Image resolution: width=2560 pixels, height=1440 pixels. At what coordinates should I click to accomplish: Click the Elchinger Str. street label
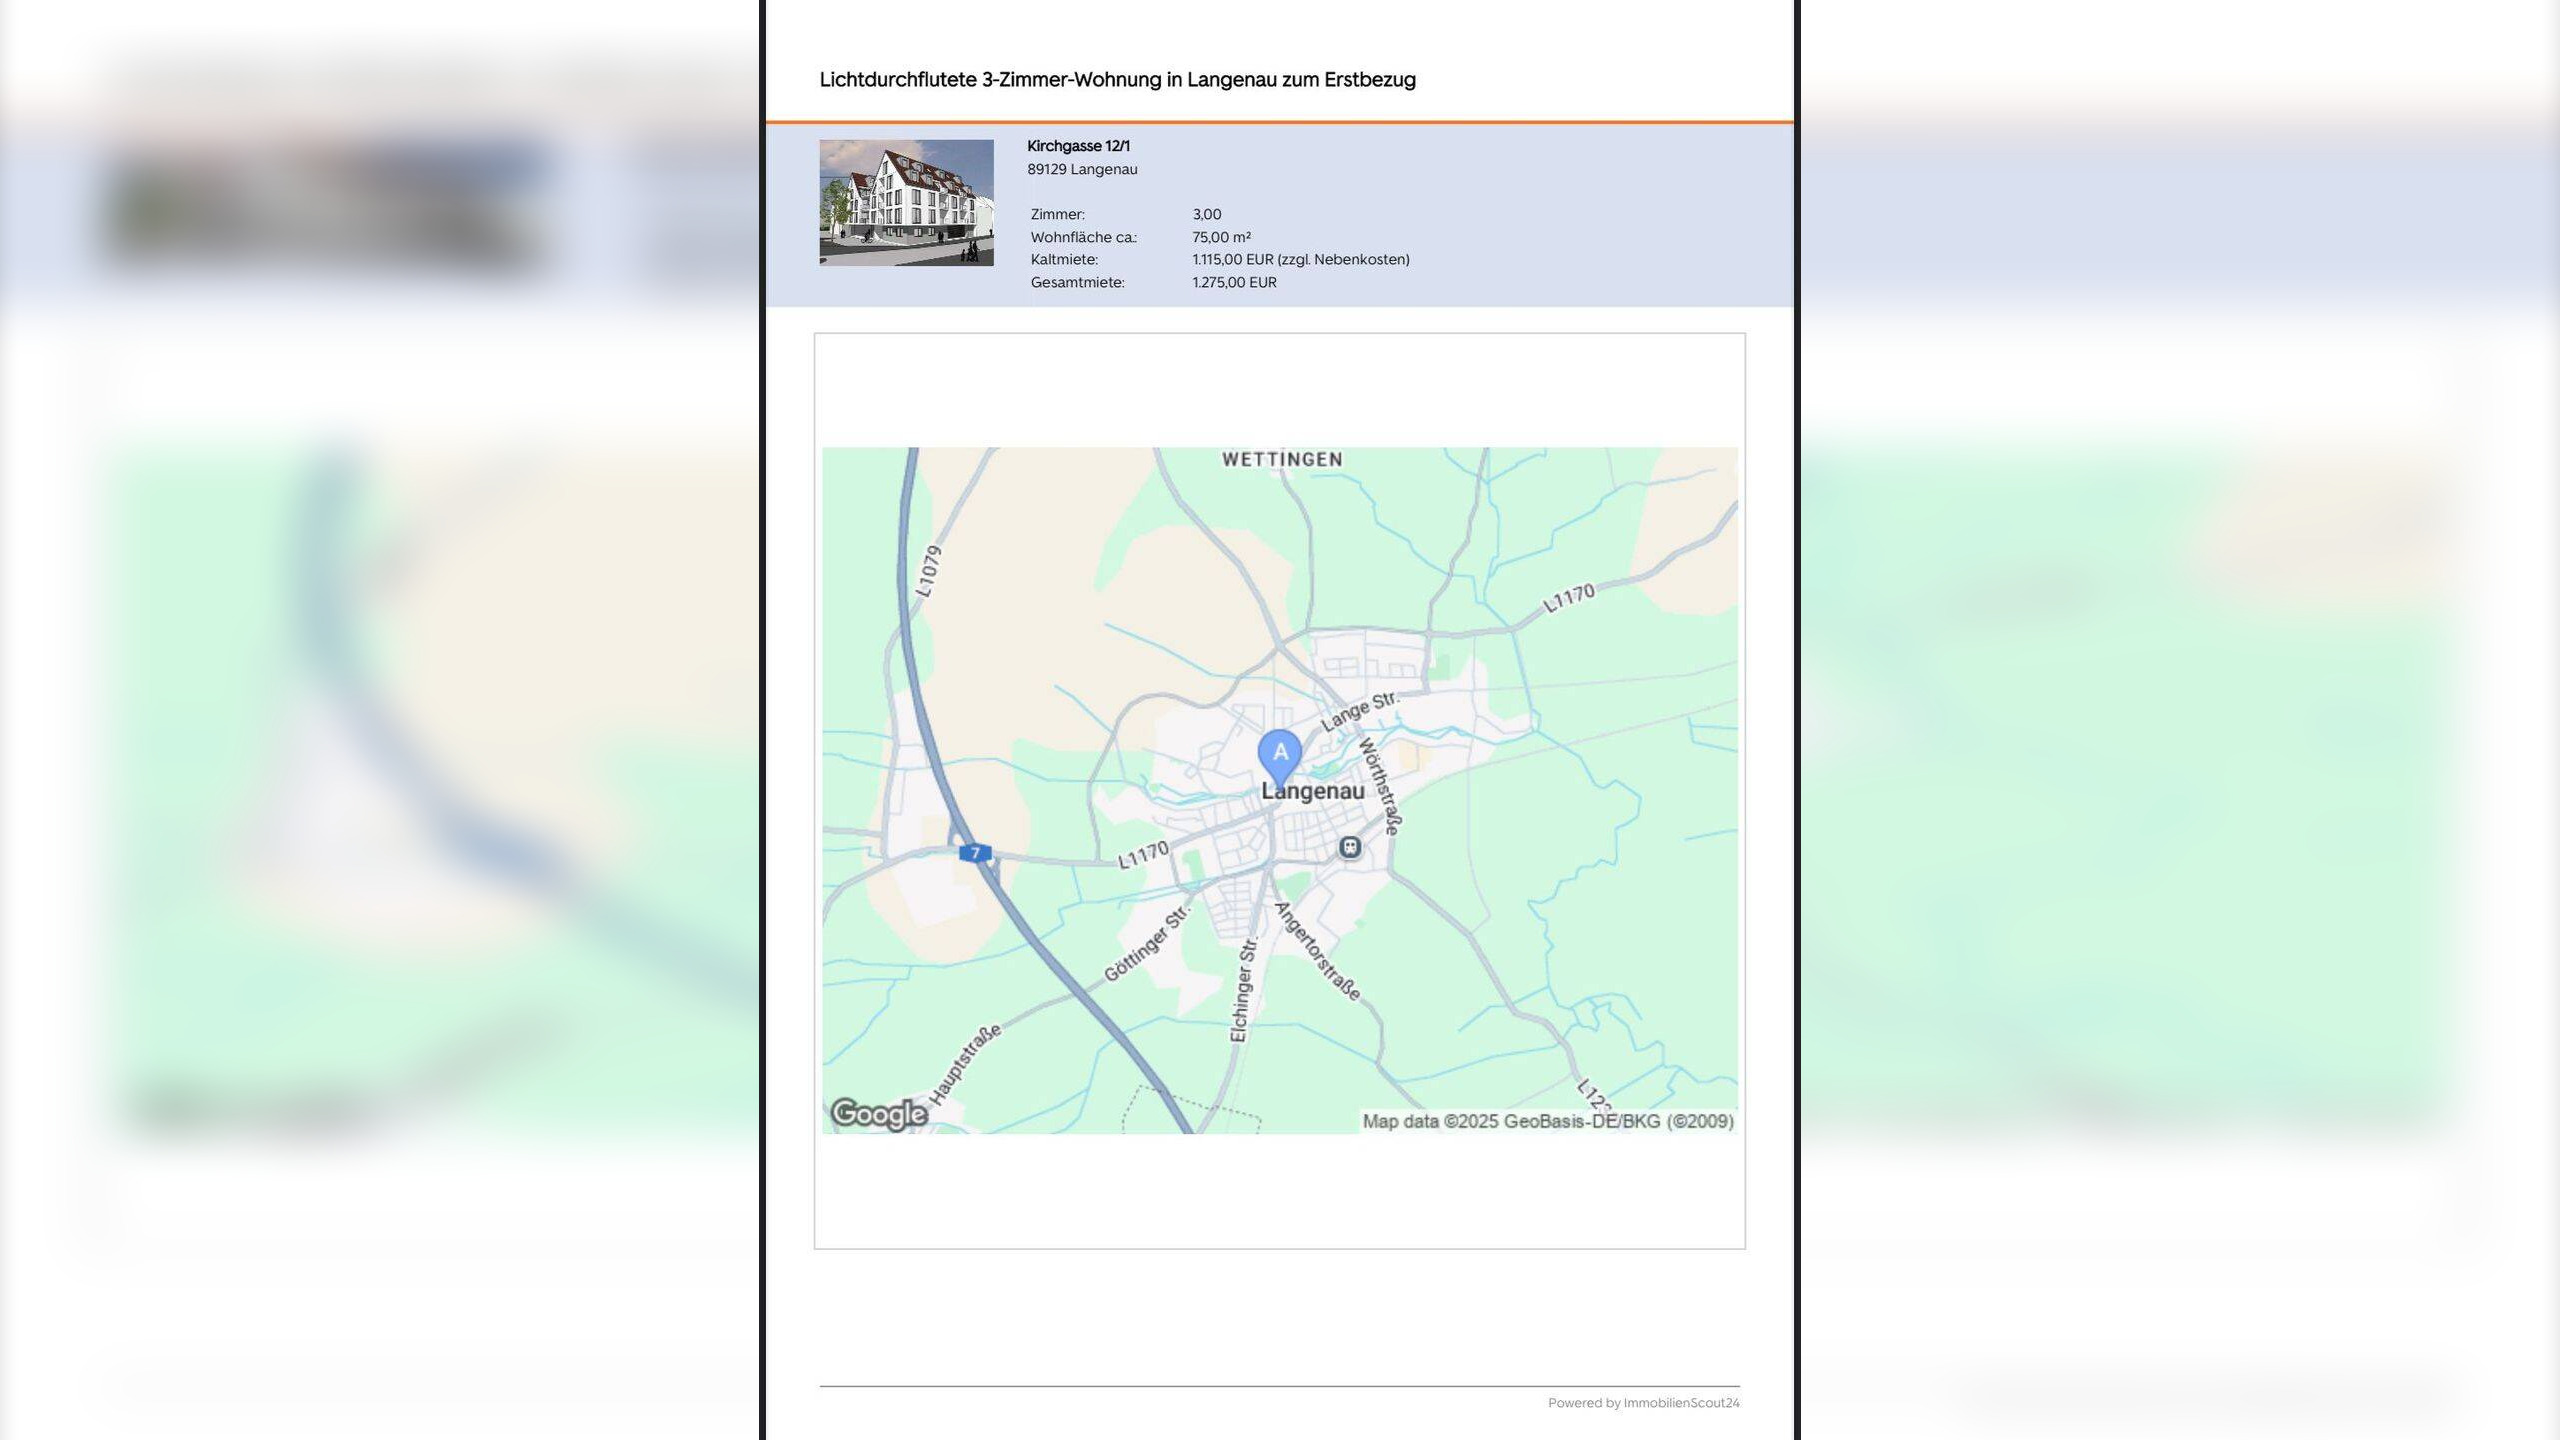tap(1242, 990)
